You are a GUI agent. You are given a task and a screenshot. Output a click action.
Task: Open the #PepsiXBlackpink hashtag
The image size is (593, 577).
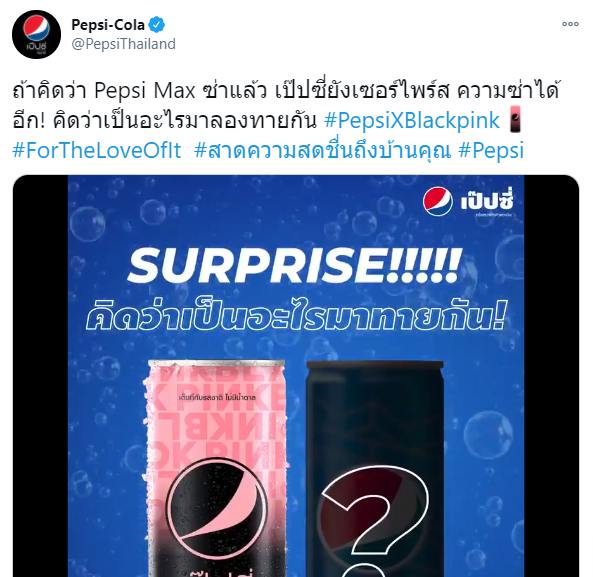click(412, 121)
